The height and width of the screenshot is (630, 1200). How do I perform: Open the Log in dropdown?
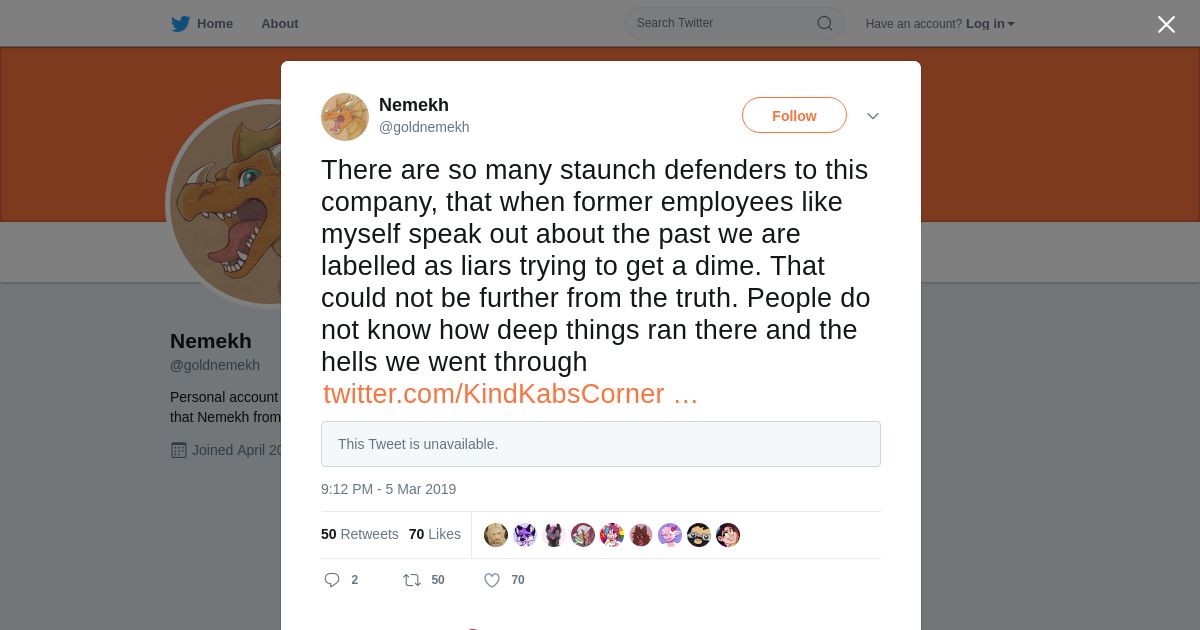pyautogui.click(x=990, y=24)
